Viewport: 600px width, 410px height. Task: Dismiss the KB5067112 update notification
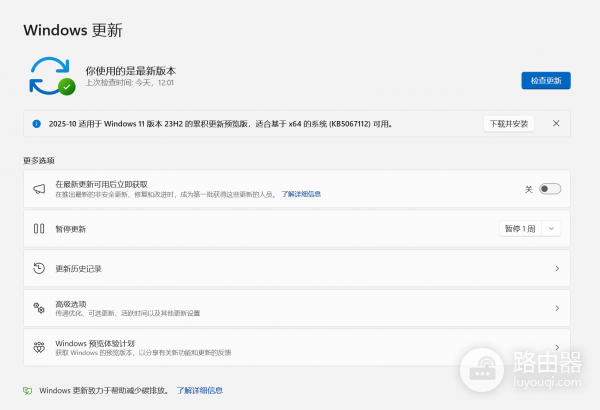[x=556, y=123]
